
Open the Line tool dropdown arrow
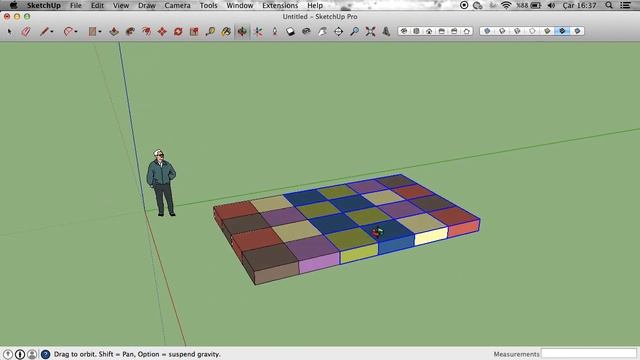pos(52,32)
